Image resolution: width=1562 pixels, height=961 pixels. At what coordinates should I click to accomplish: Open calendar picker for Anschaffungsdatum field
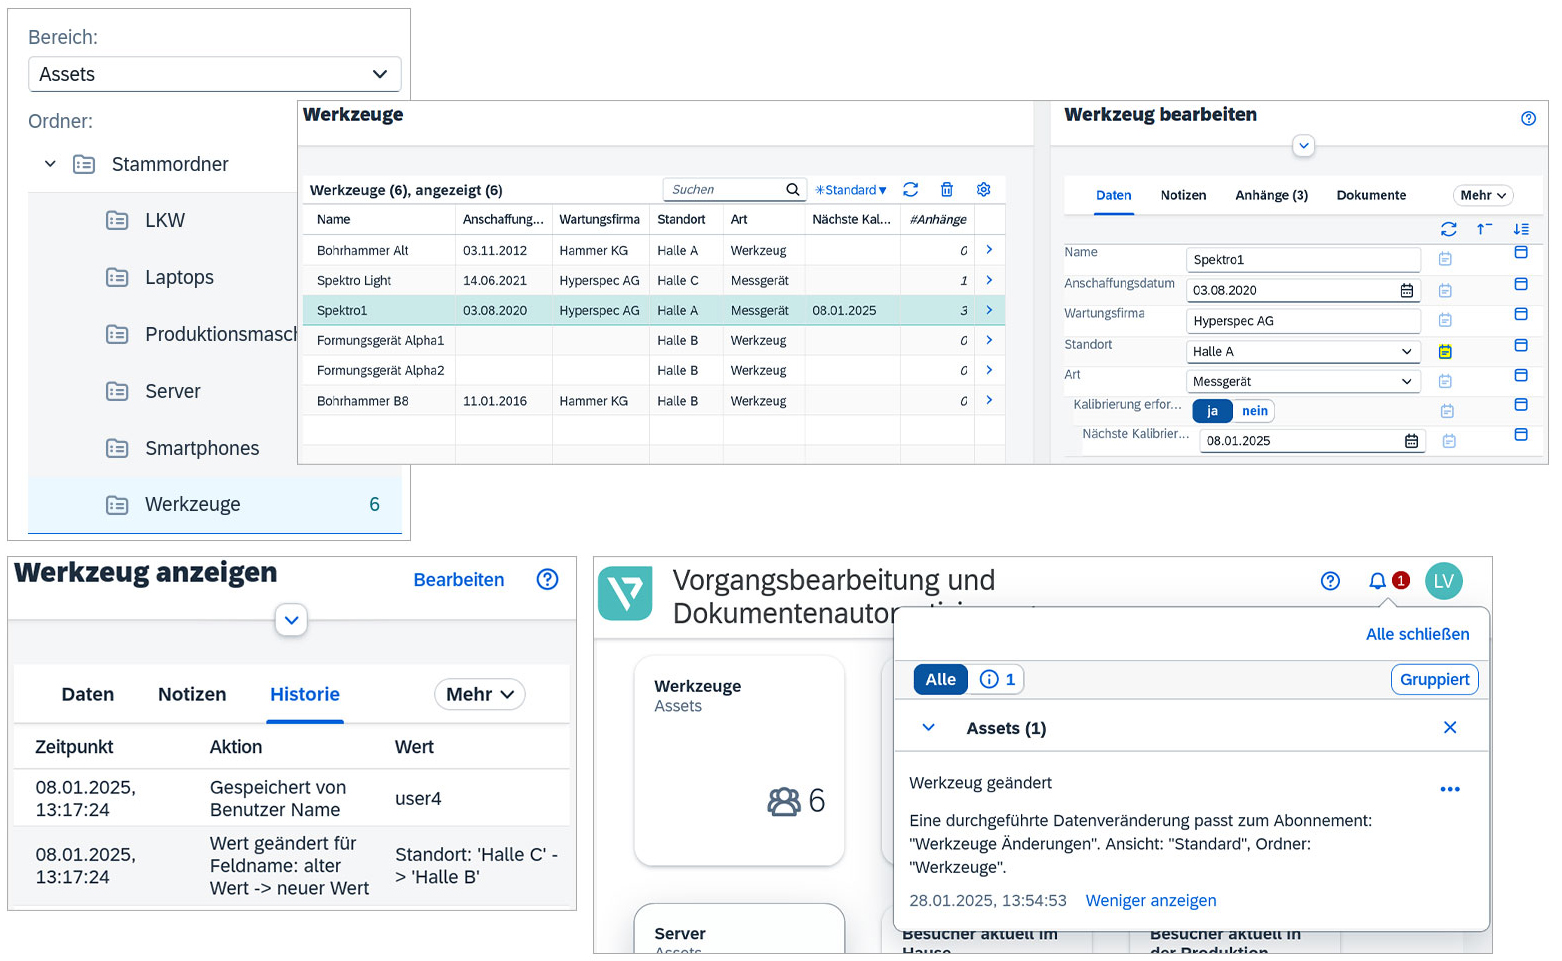pos(1406,290)
